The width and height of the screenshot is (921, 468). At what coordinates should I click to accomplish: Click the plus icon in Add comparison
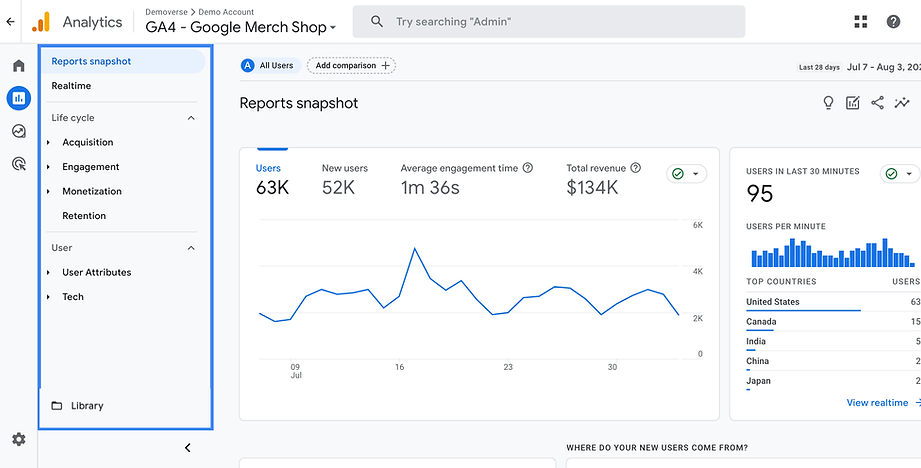pyautogui.click(x=385, y=66)
